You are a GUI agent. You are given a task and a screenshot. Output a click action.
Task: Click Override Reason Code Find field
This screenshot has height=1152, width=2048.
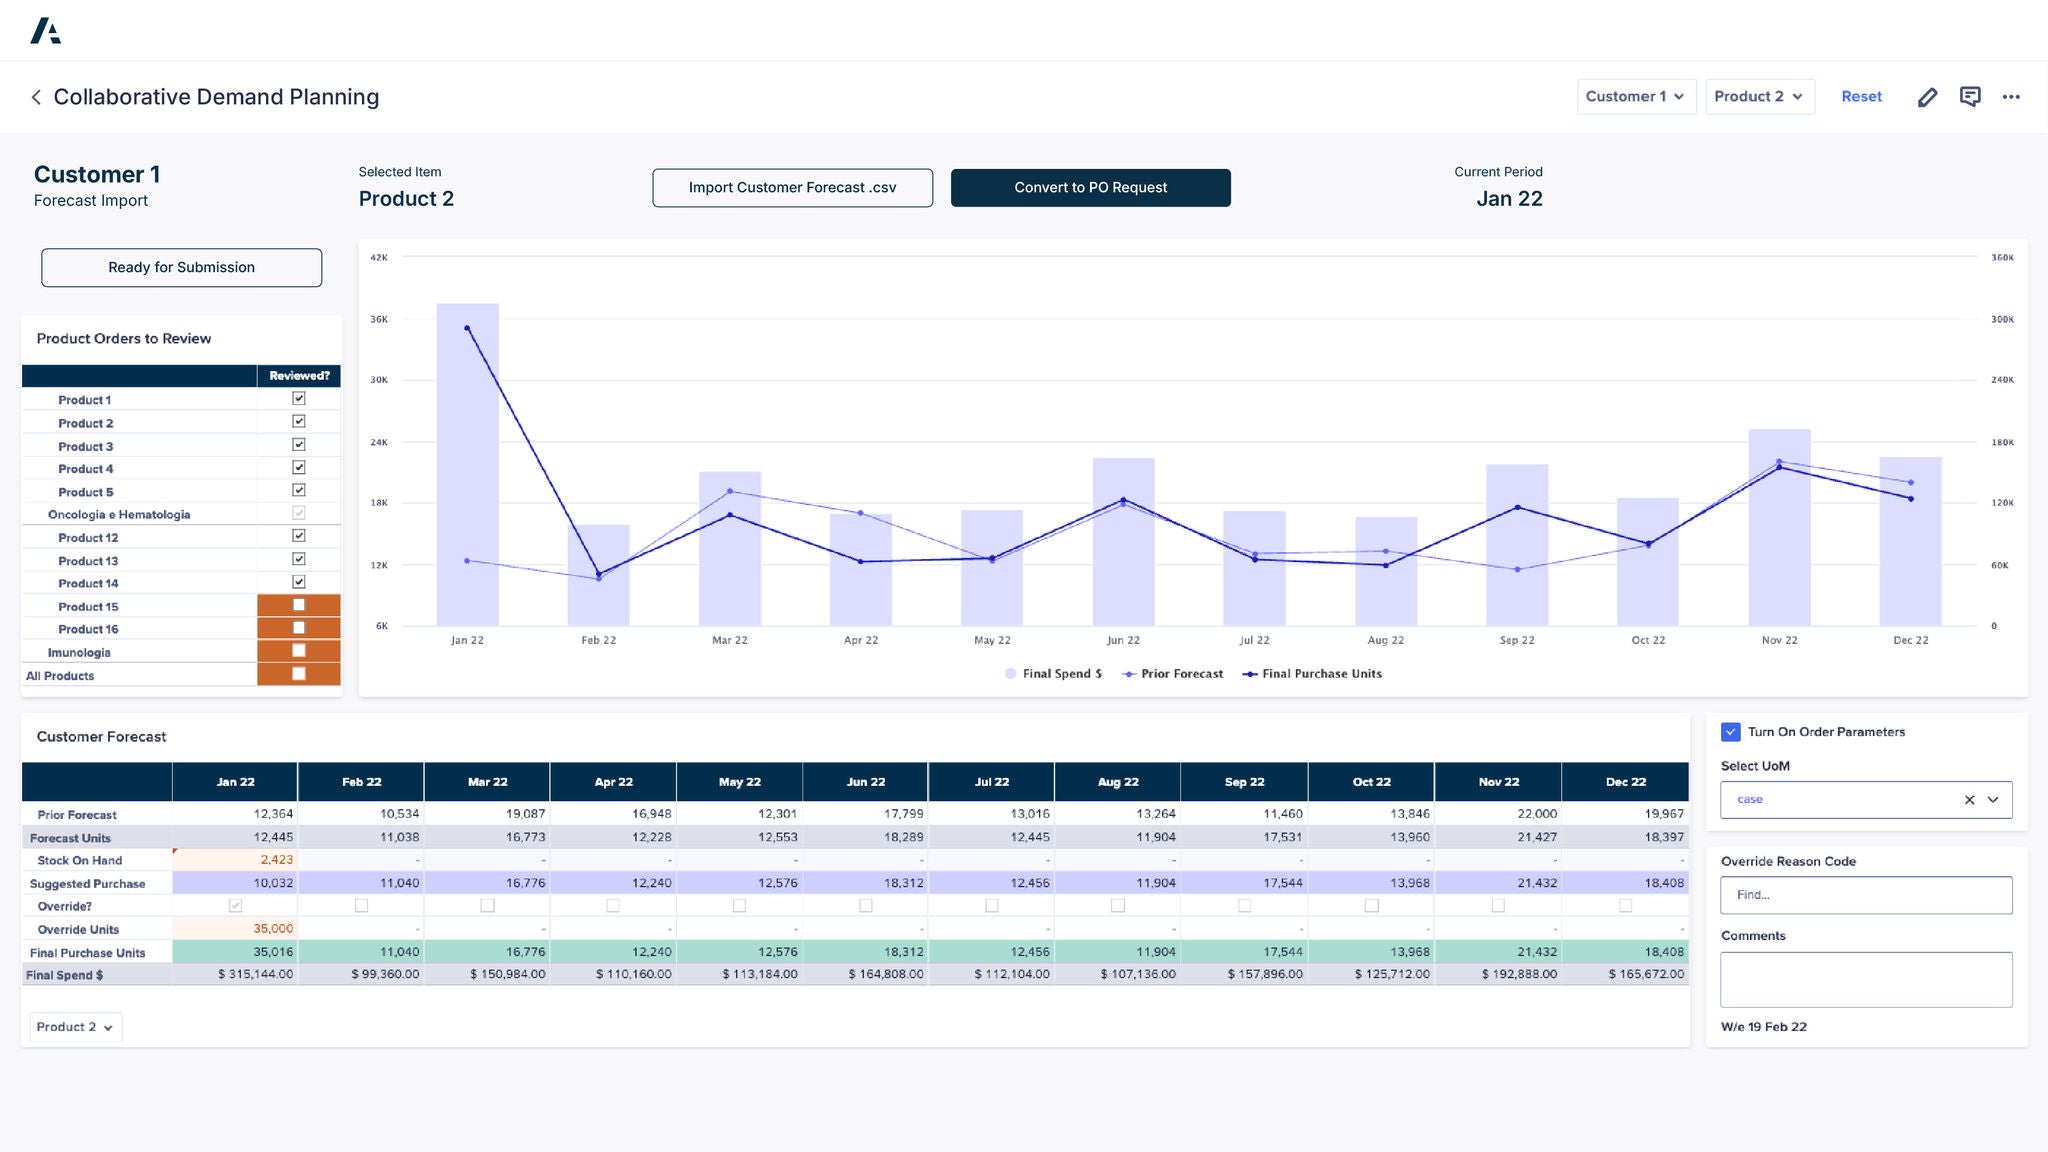point(1866,895)
